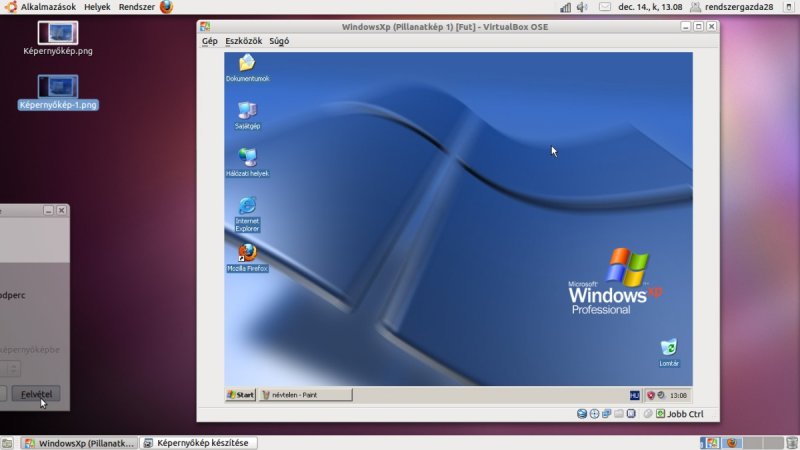The width and height of the screenshot is (800, 450).
Task: Select the Internet Explorer desktop shortcut
Action: point(247,214)
